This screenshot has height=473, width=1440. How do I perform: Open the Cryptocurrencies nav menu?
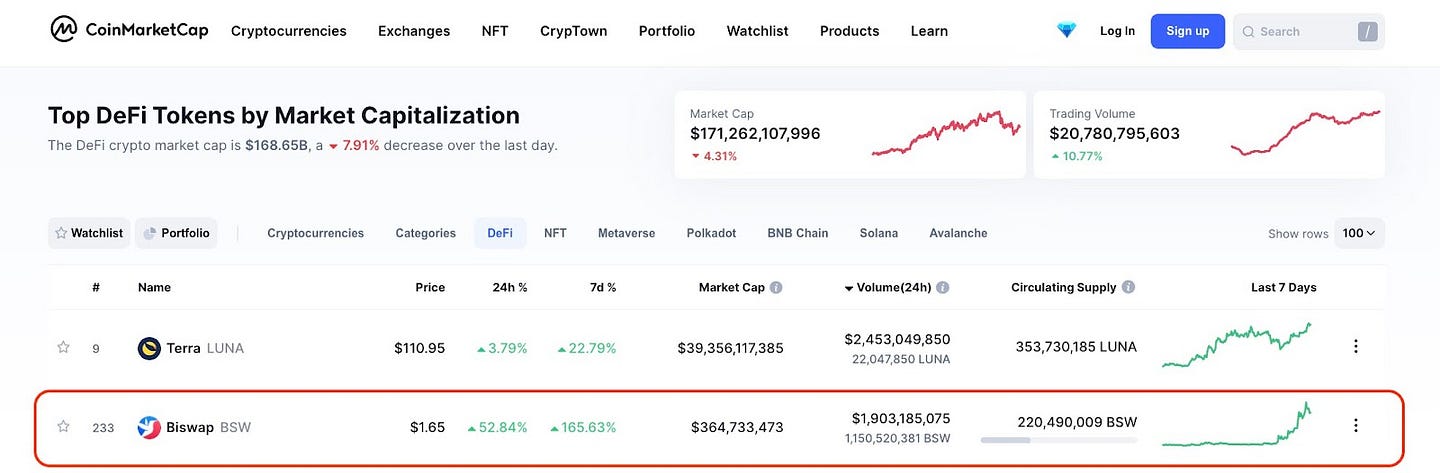click(288, 31)
